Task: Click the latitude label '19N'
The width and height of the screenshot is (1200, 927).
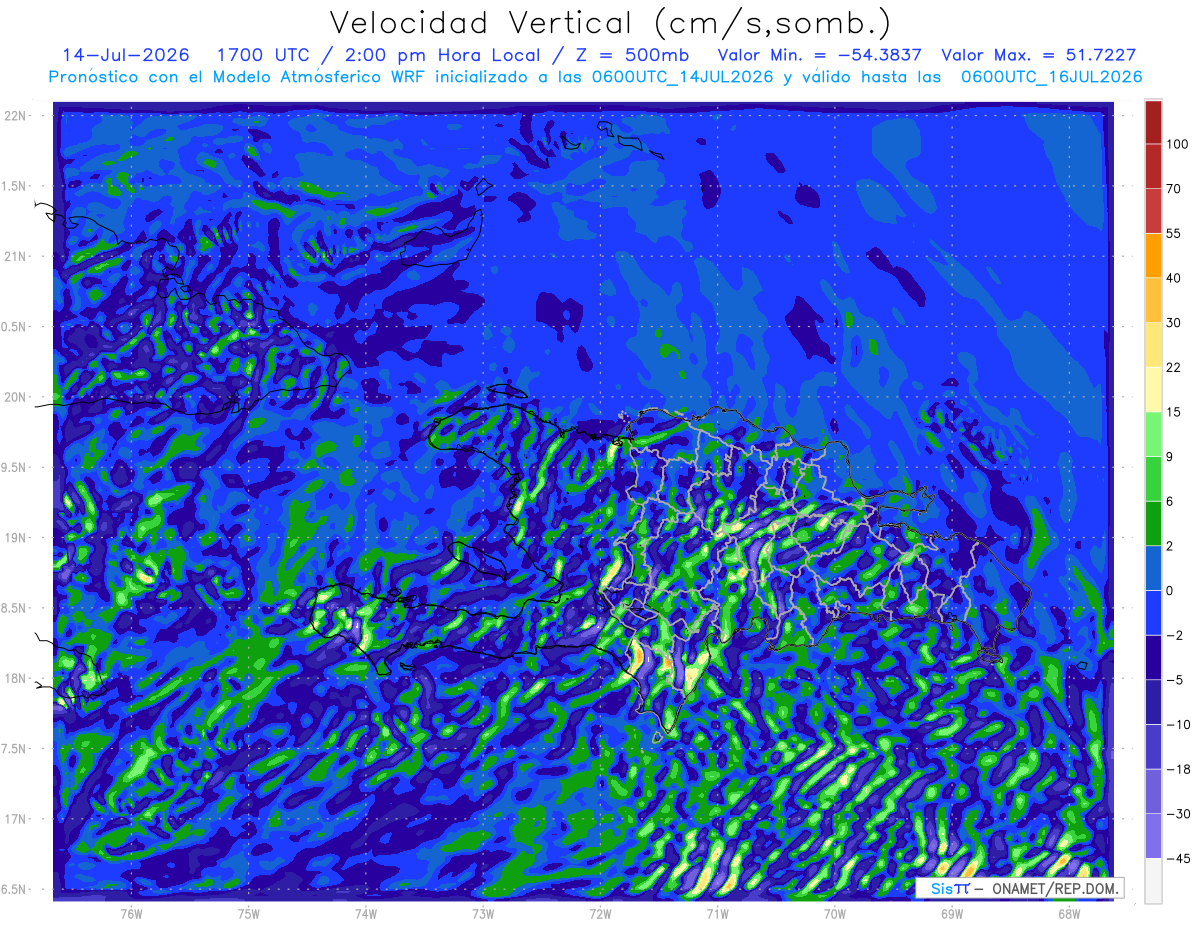Action: pyautogui.click(x=15, y=538)
